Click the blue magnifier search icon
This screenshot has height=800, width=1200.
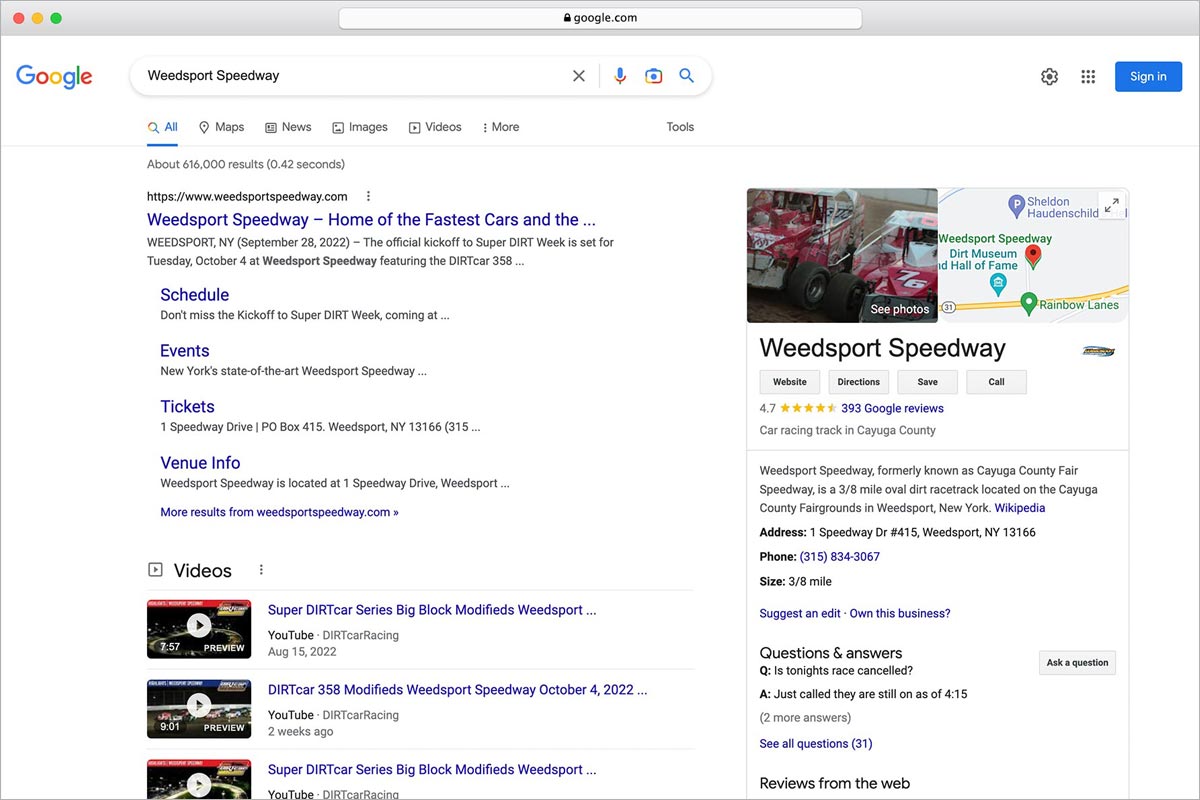(687, 76)
